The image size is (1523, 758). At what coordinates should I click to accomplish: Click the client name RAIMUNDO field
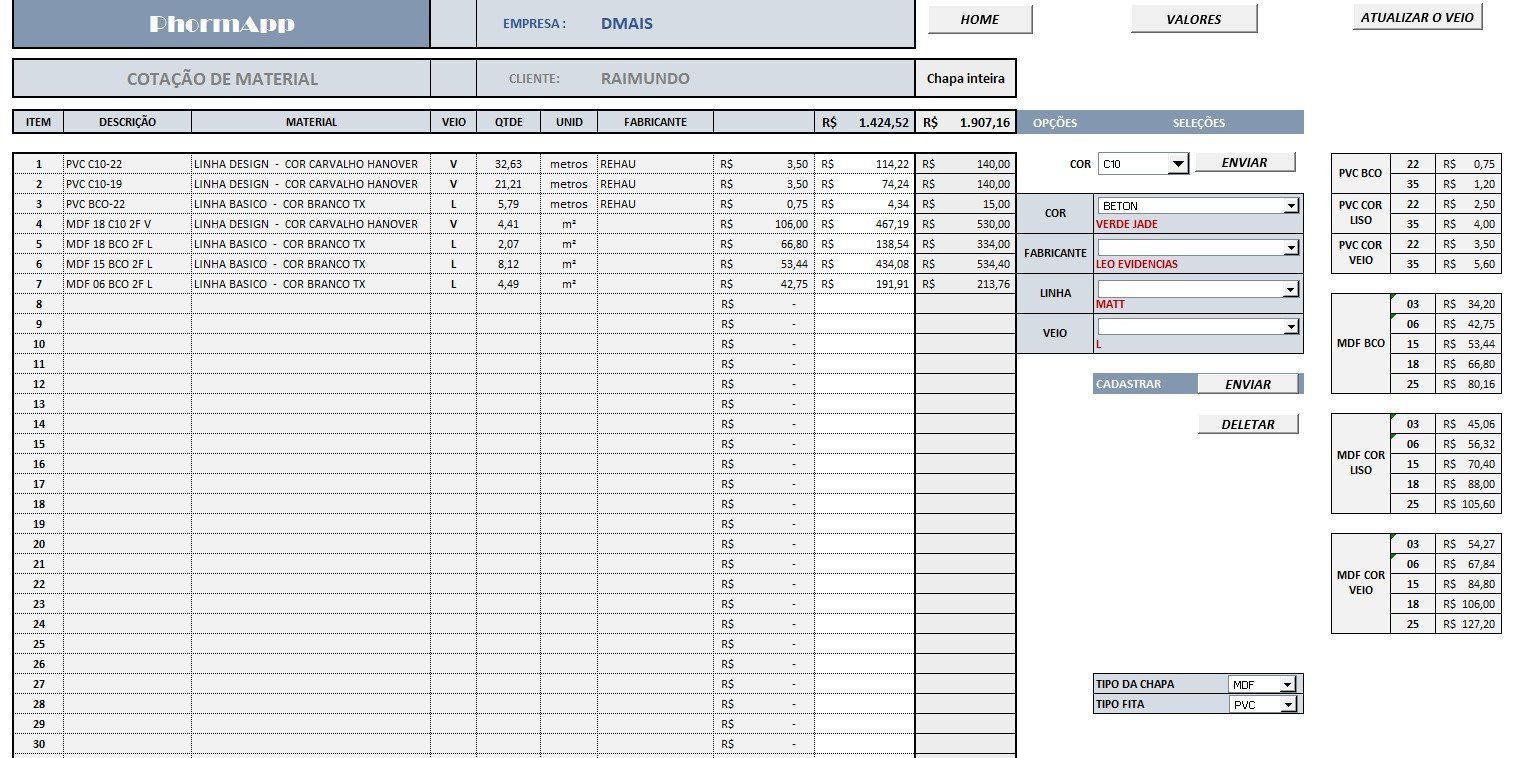(x=645, y=79)
